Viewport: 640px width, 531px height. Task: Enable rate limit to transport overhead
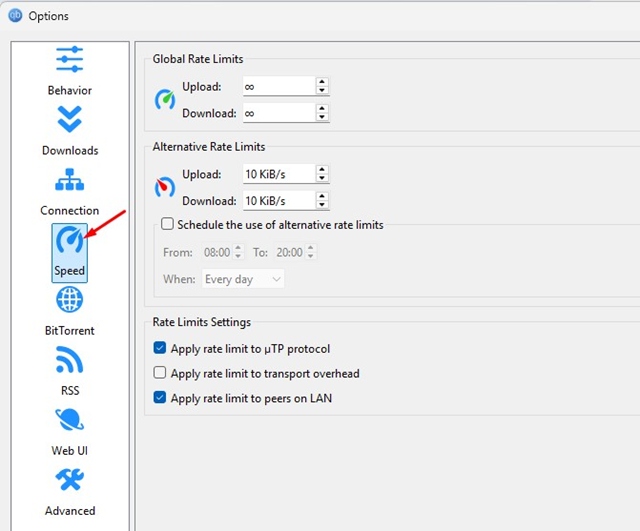tap(160, 374)
